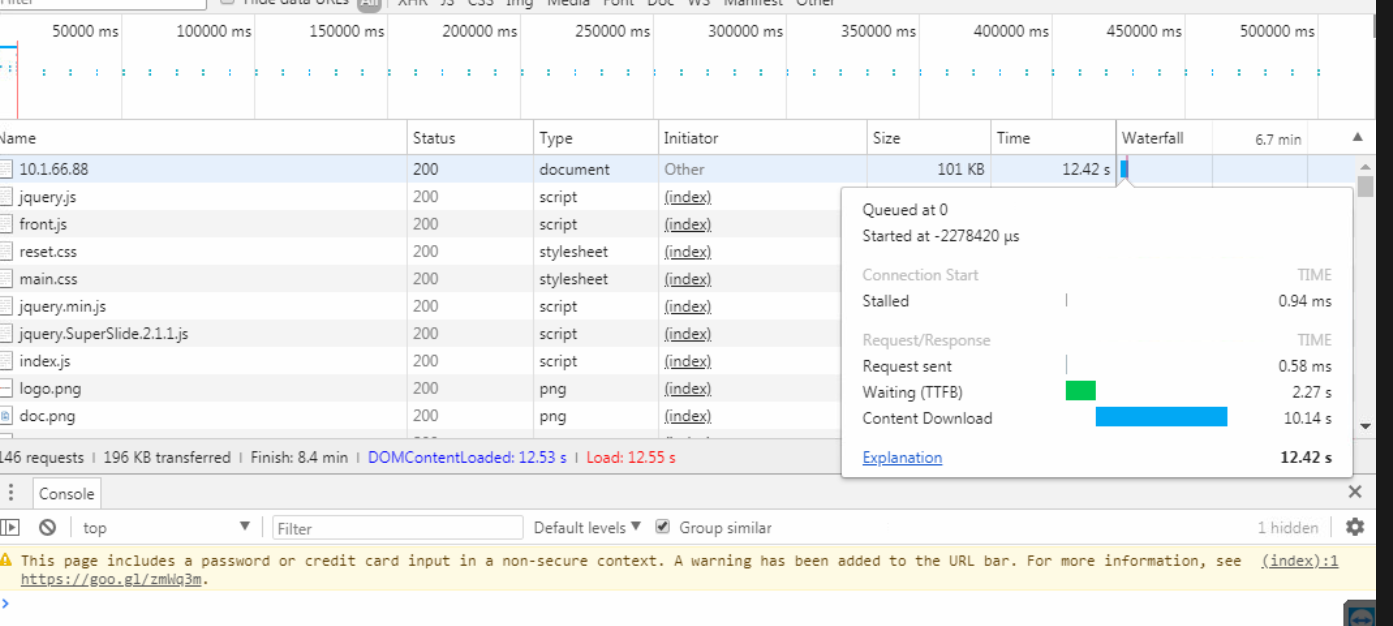Open the console settings gear
Viewport: 1393px width, 626px height.
point(1355,527)
